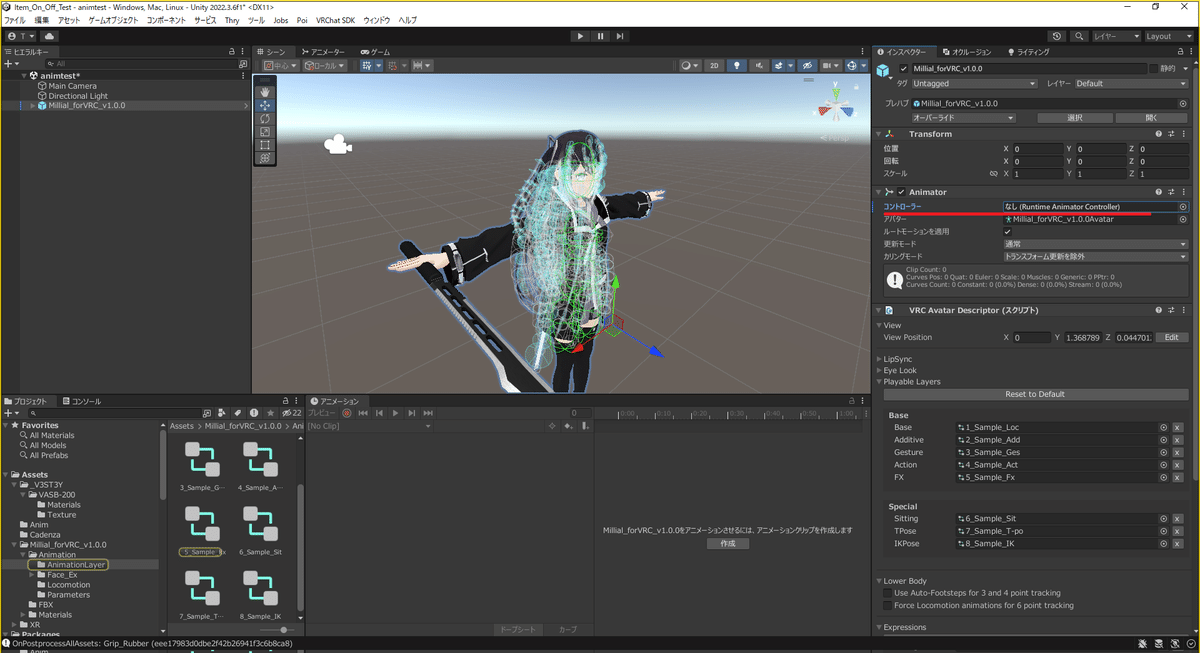Open object picker for コントローラー field
The height and width of the screenshot is (653, 1200).
(x=1183, y=207)
